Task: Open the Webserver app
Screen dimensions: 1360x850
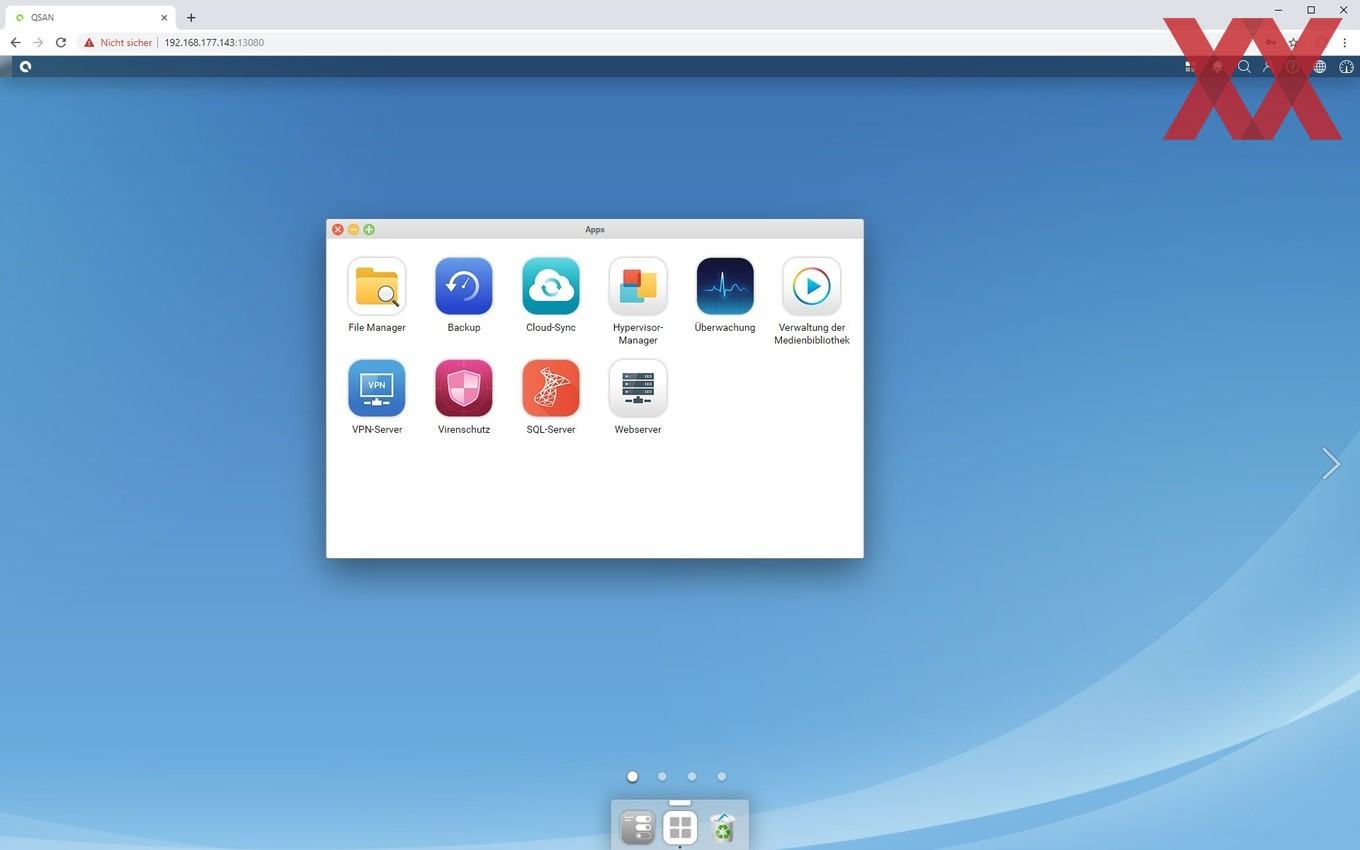Action: [x=638, y=388]
